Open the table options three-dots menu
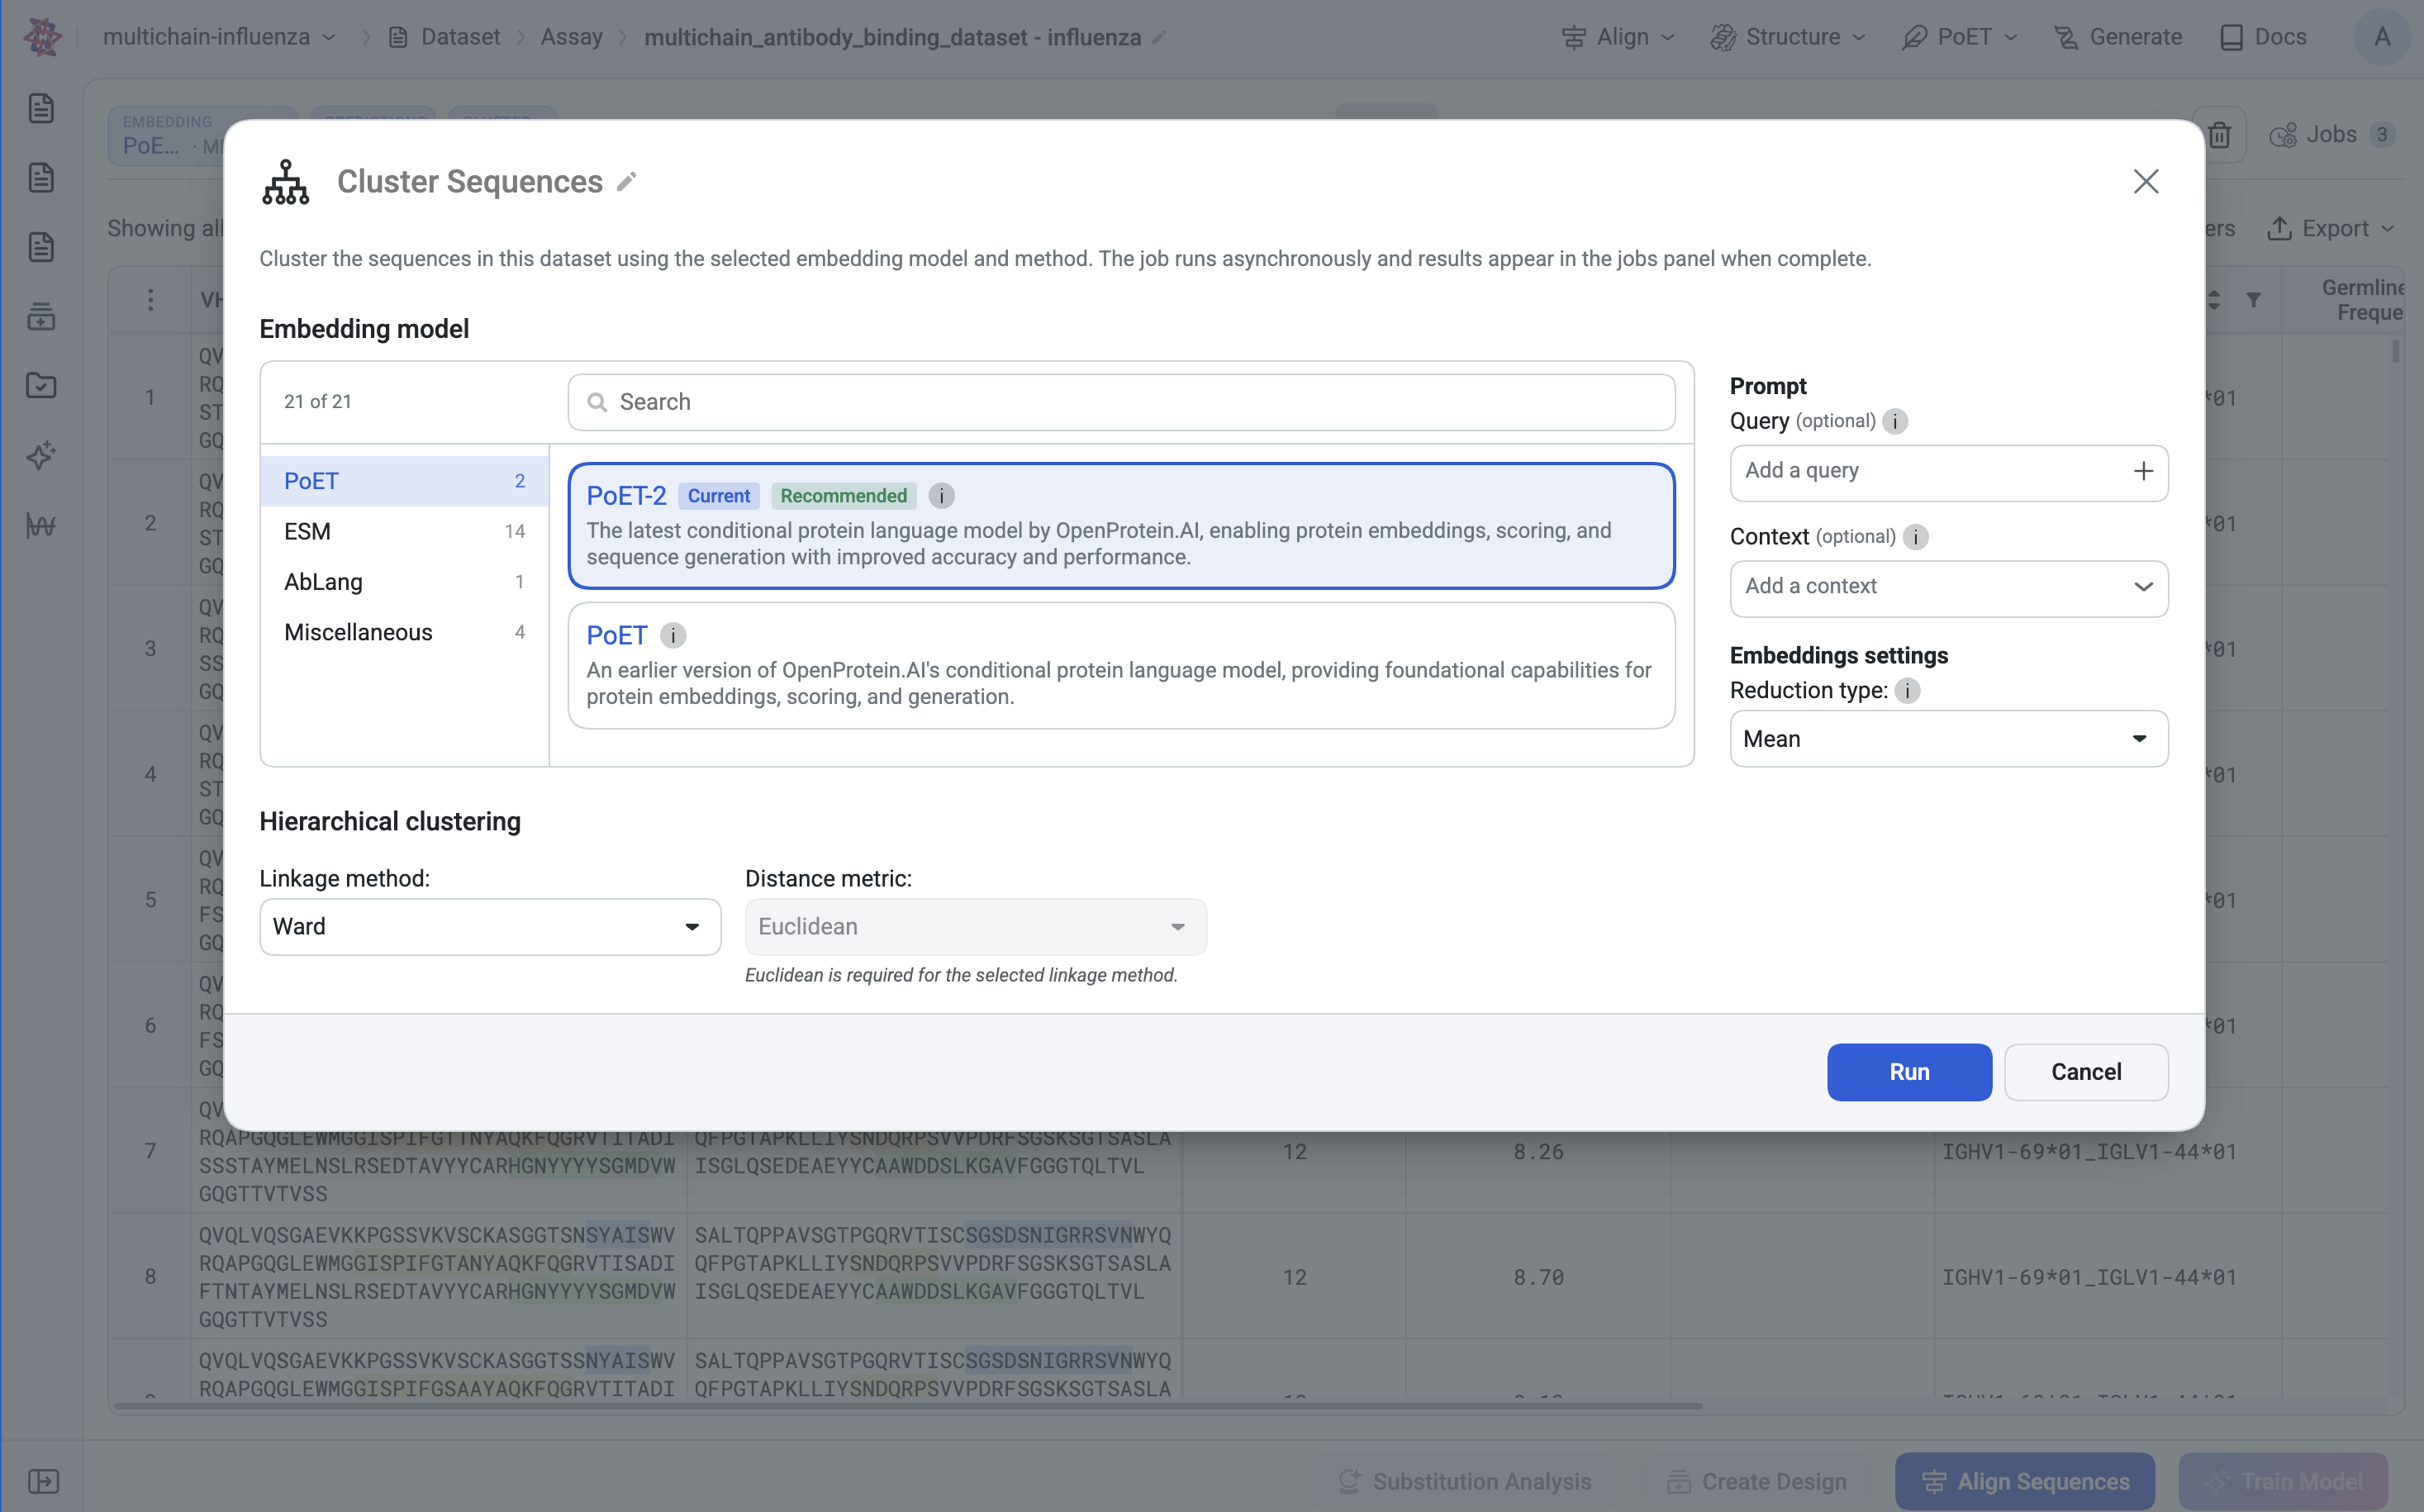 click(x=150, y=300)
